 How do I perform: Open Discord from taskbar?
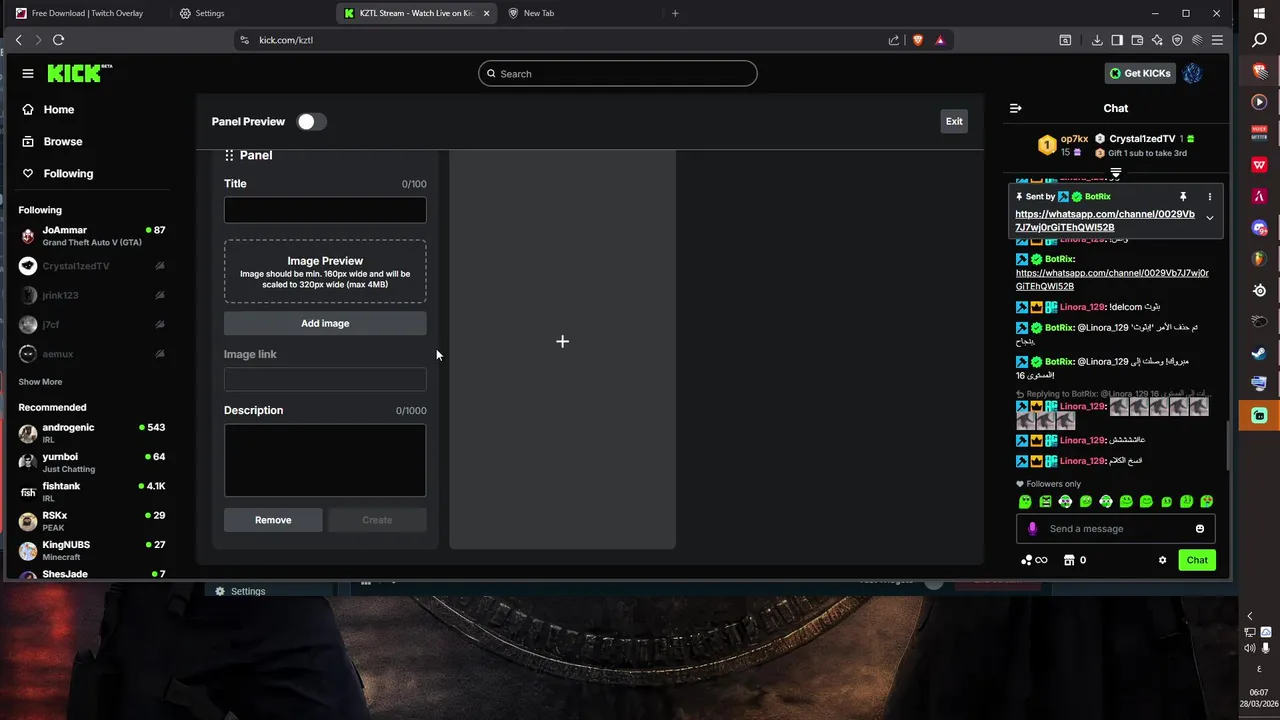[x=1259, y=228]
